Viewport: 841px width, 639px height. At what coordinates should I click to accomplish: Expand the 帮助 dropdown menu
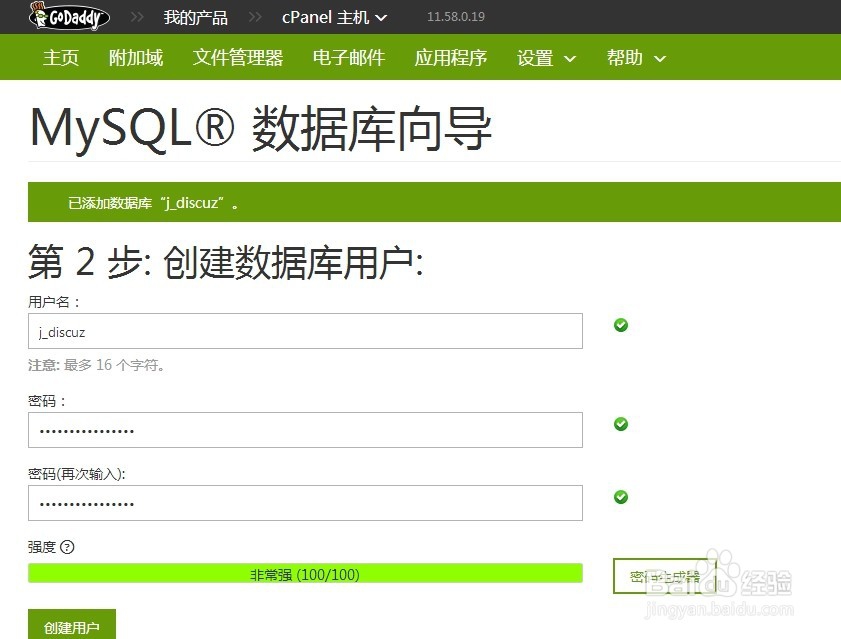pyautogui.click(x=636, y=58)
